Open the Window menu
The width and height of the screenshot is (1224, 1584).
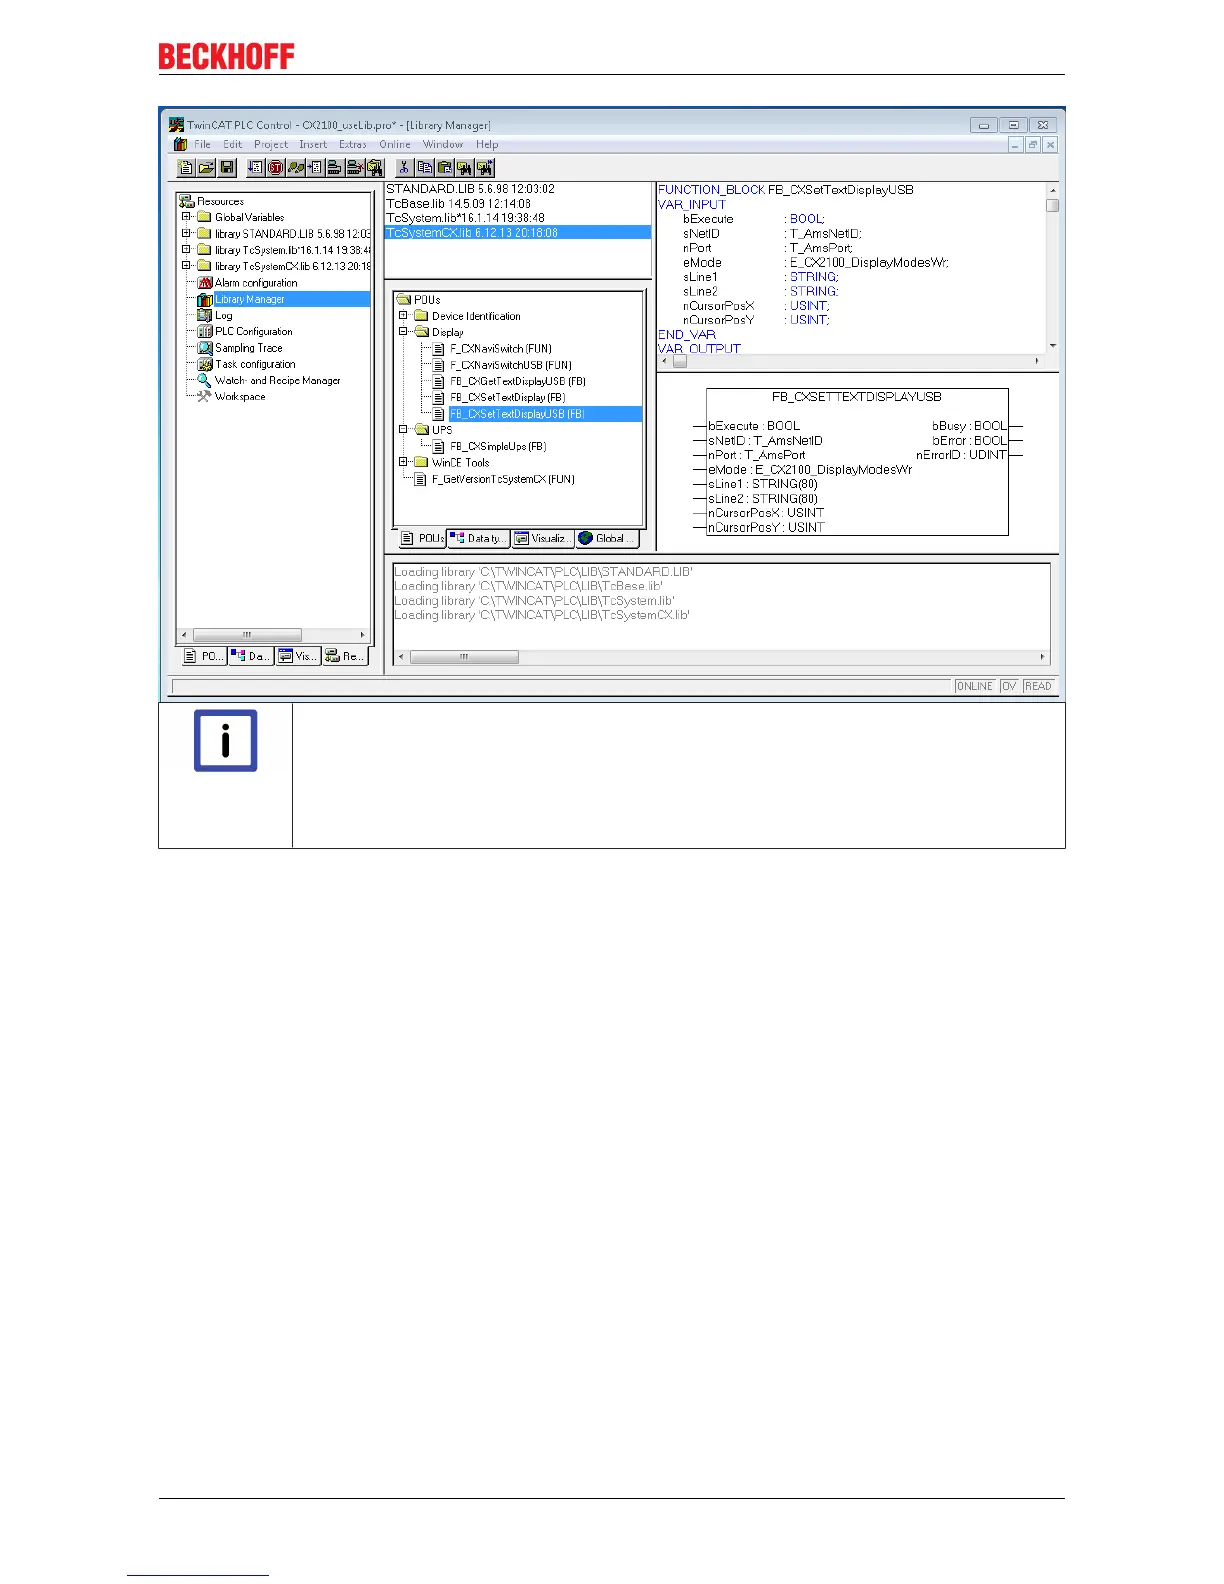pyautogui.click(x=443, y=144)
